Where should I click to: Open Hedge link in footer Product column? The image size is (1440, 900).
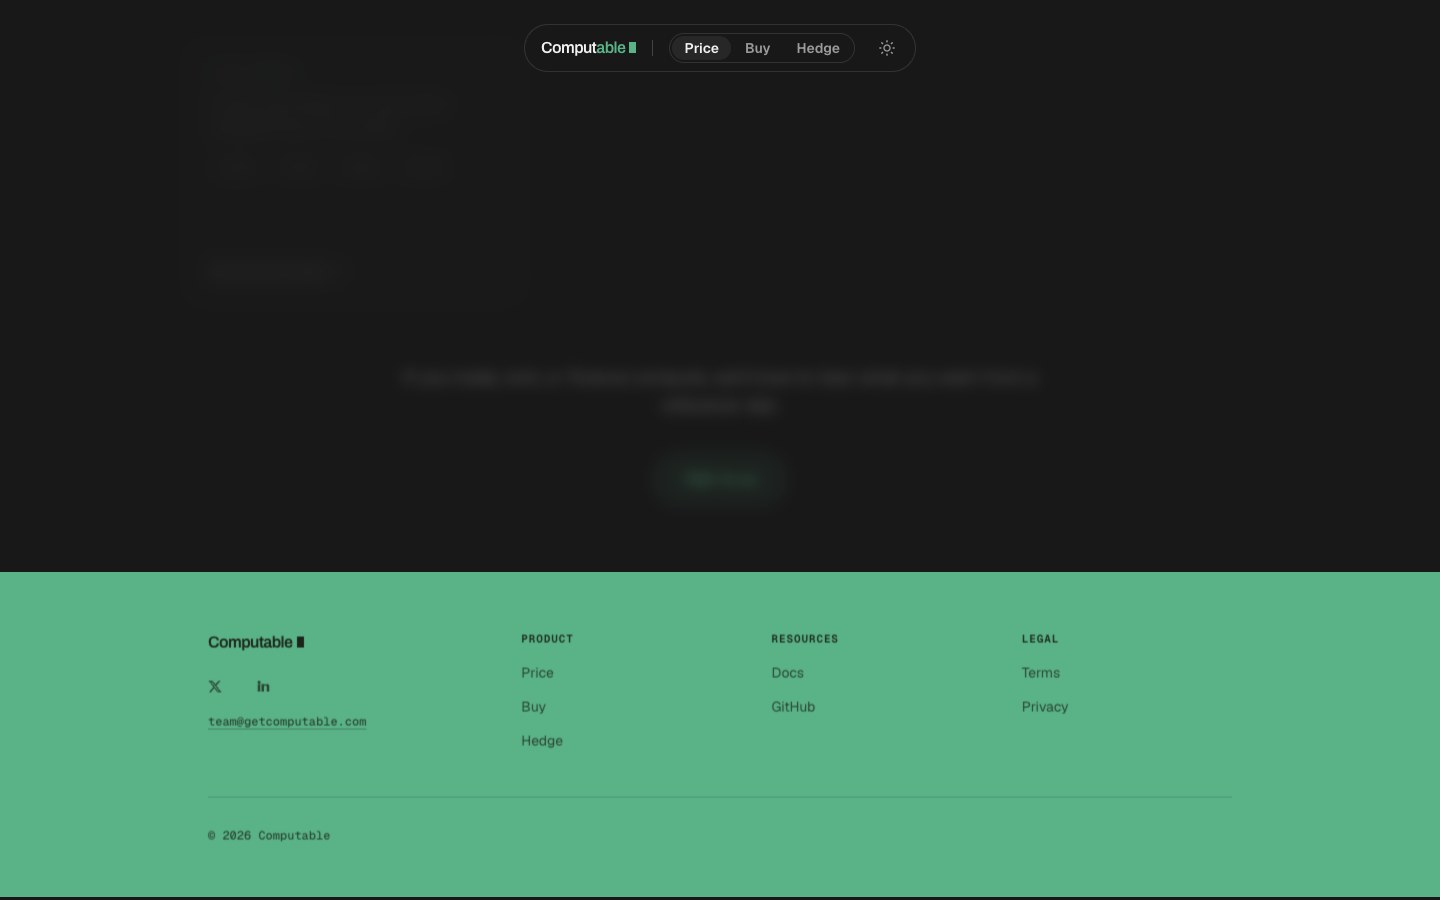(542, 741)
